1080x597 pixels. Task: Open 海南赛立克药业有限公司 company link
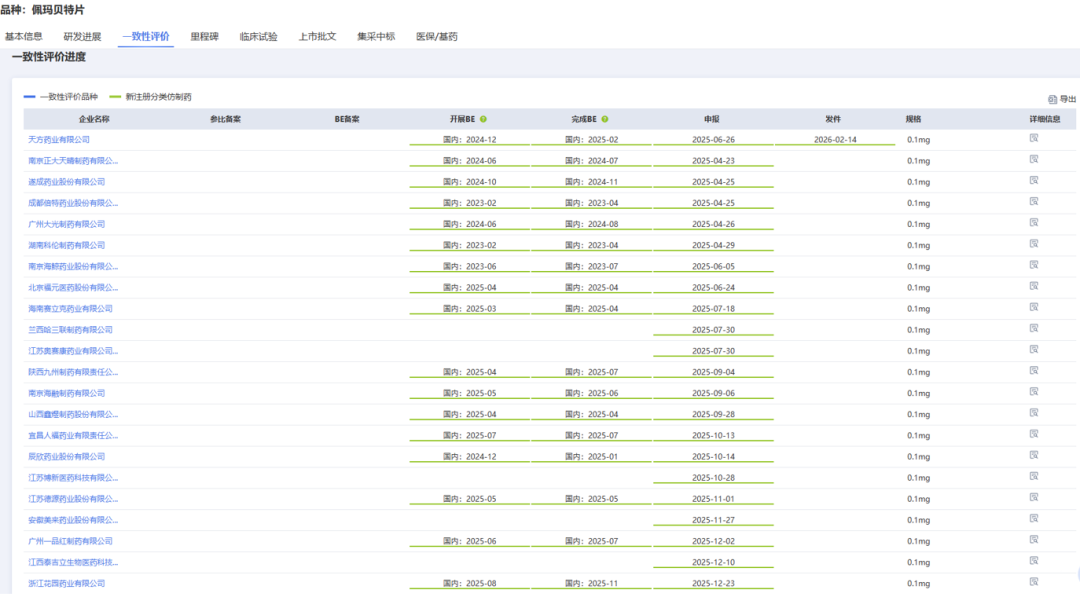[70, 308]
